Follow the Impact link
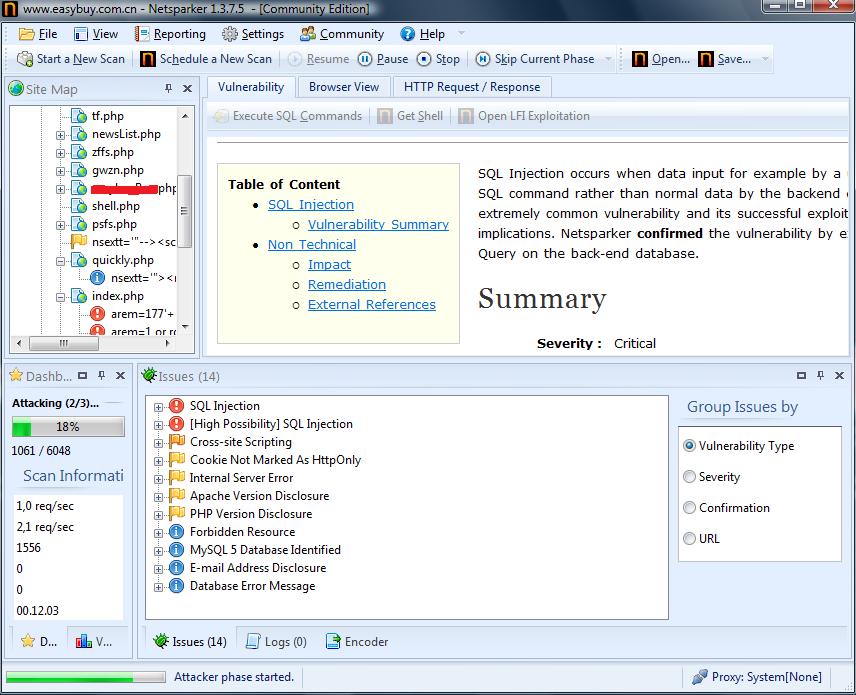 [329, 264]
